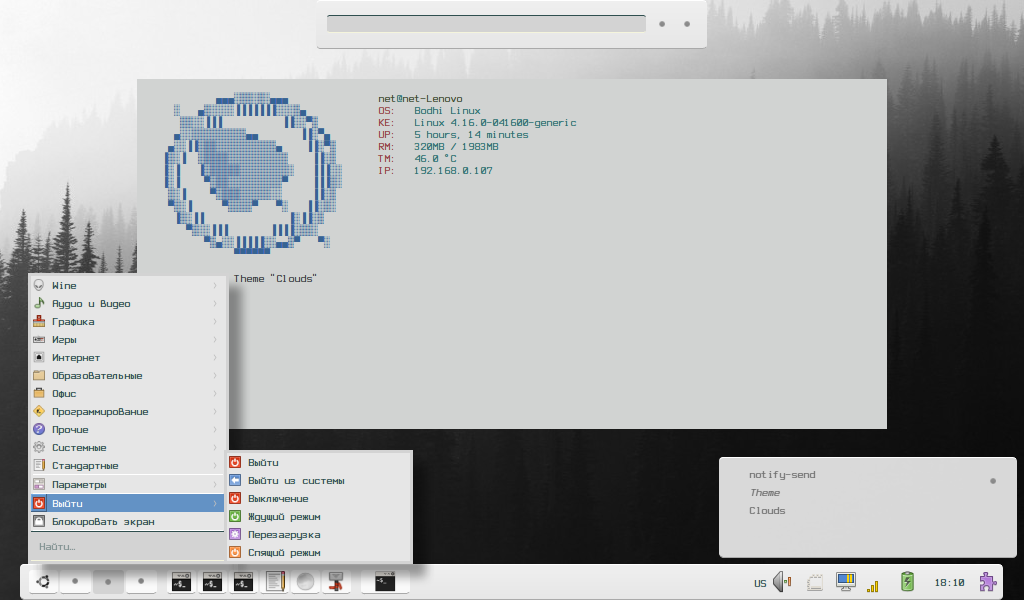Expand the Образовательные submenu arrow

click(214, 375)
